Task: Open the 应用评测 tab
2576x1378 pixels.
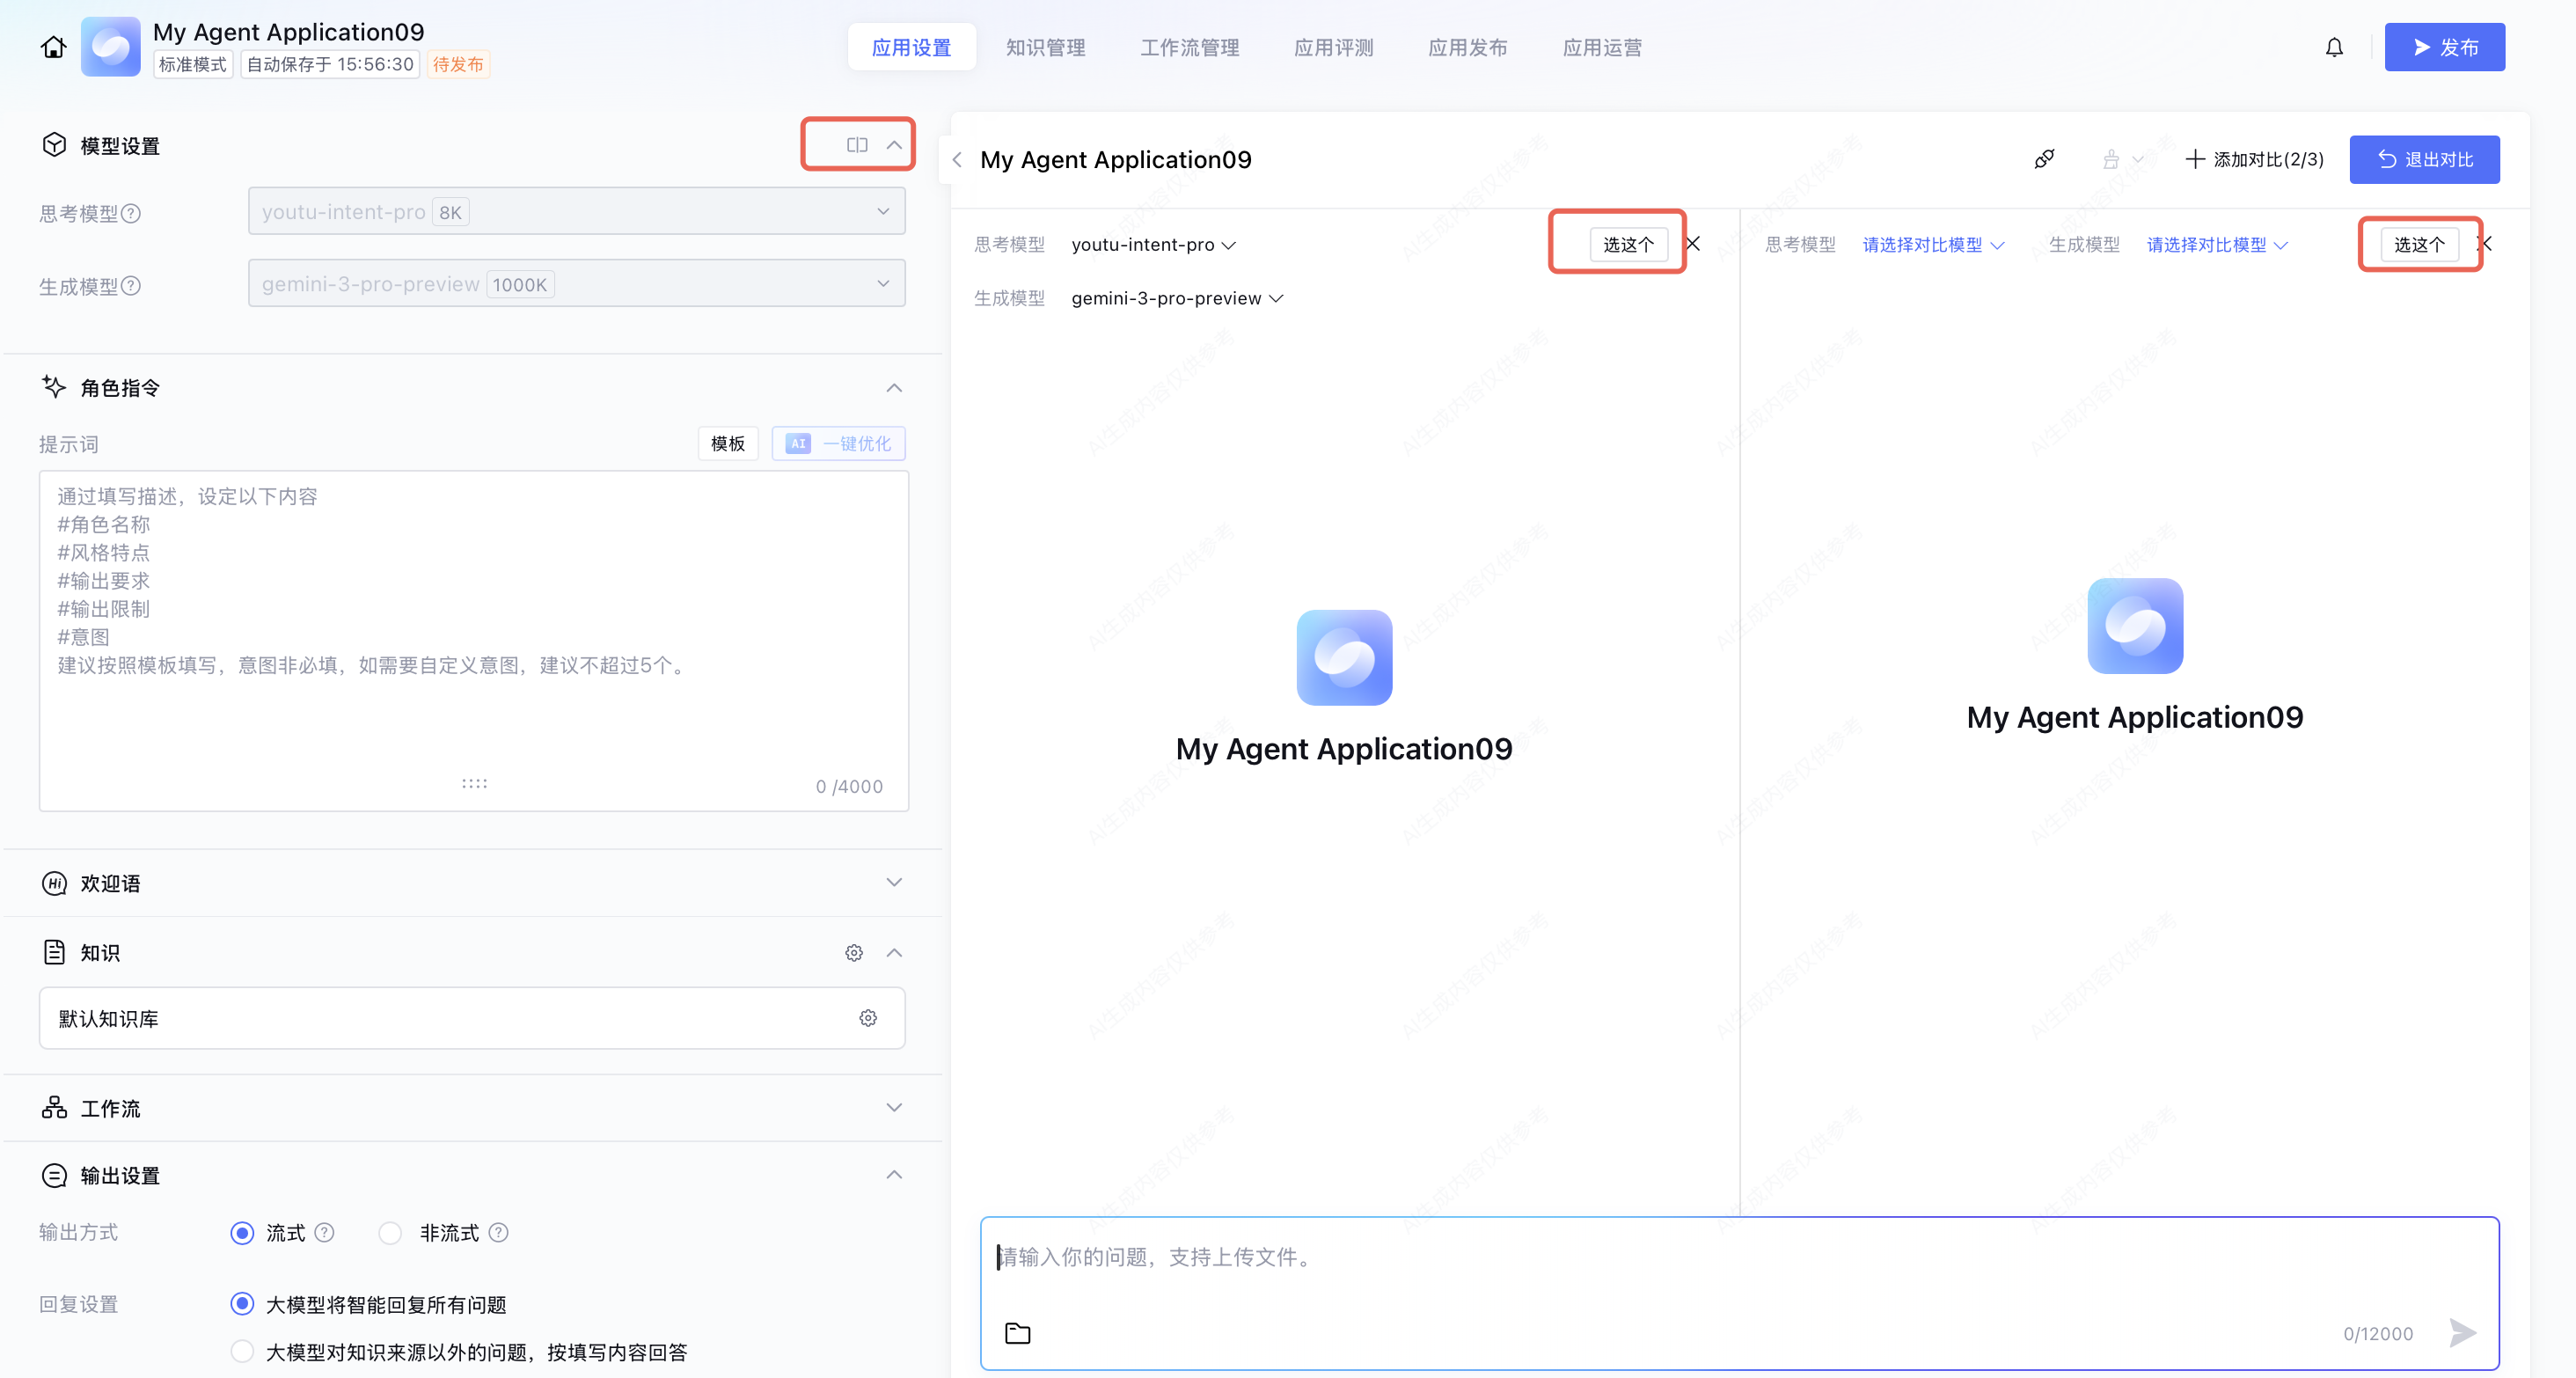Action: [x=1333, y=47]
